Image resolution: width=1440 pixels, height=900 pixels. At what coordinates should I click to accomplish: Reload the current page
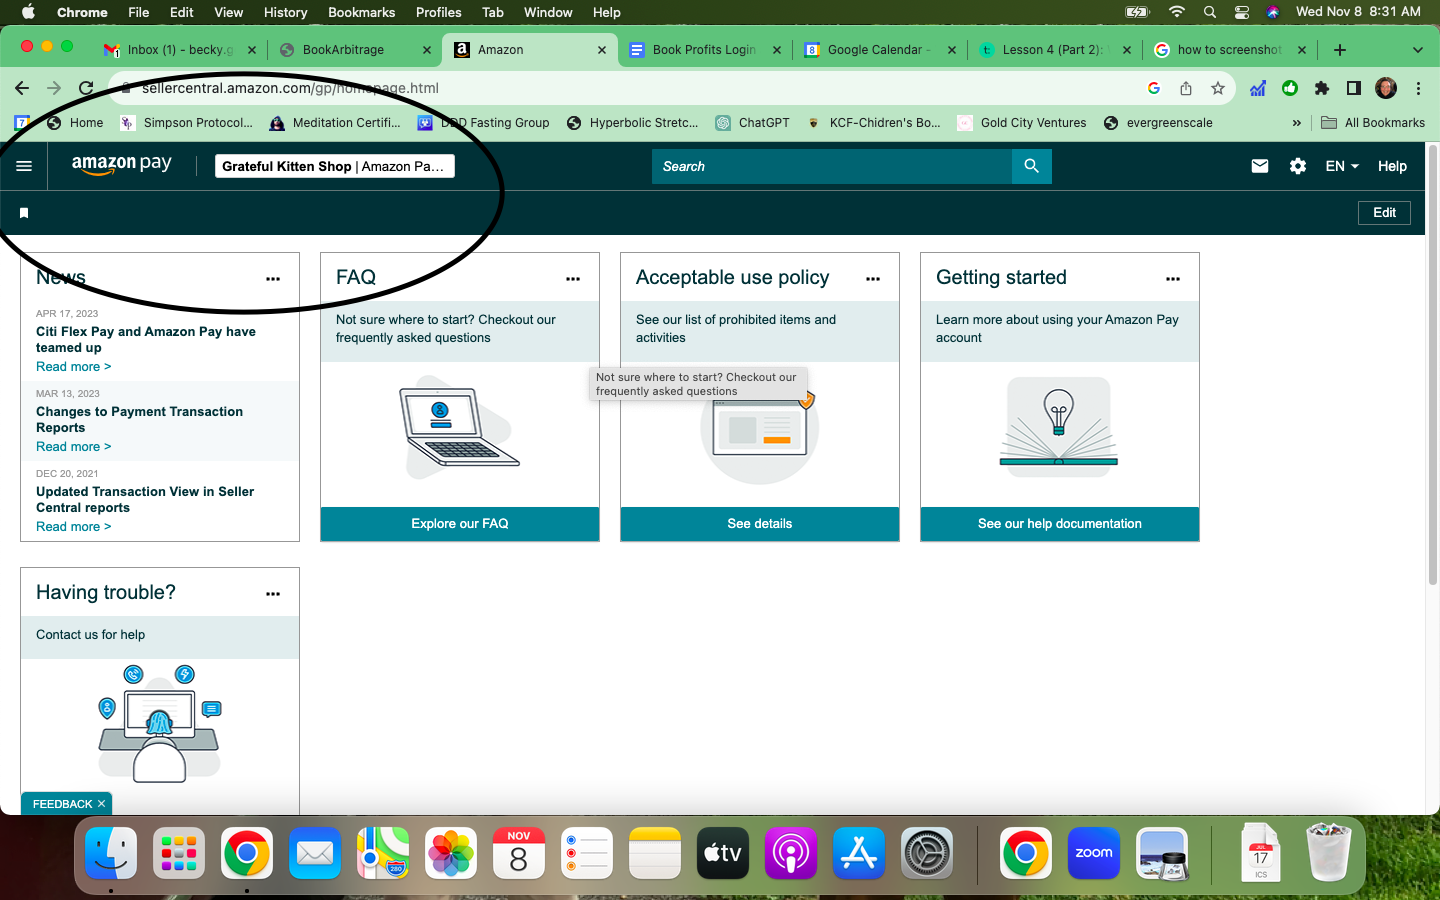[86, 88]
